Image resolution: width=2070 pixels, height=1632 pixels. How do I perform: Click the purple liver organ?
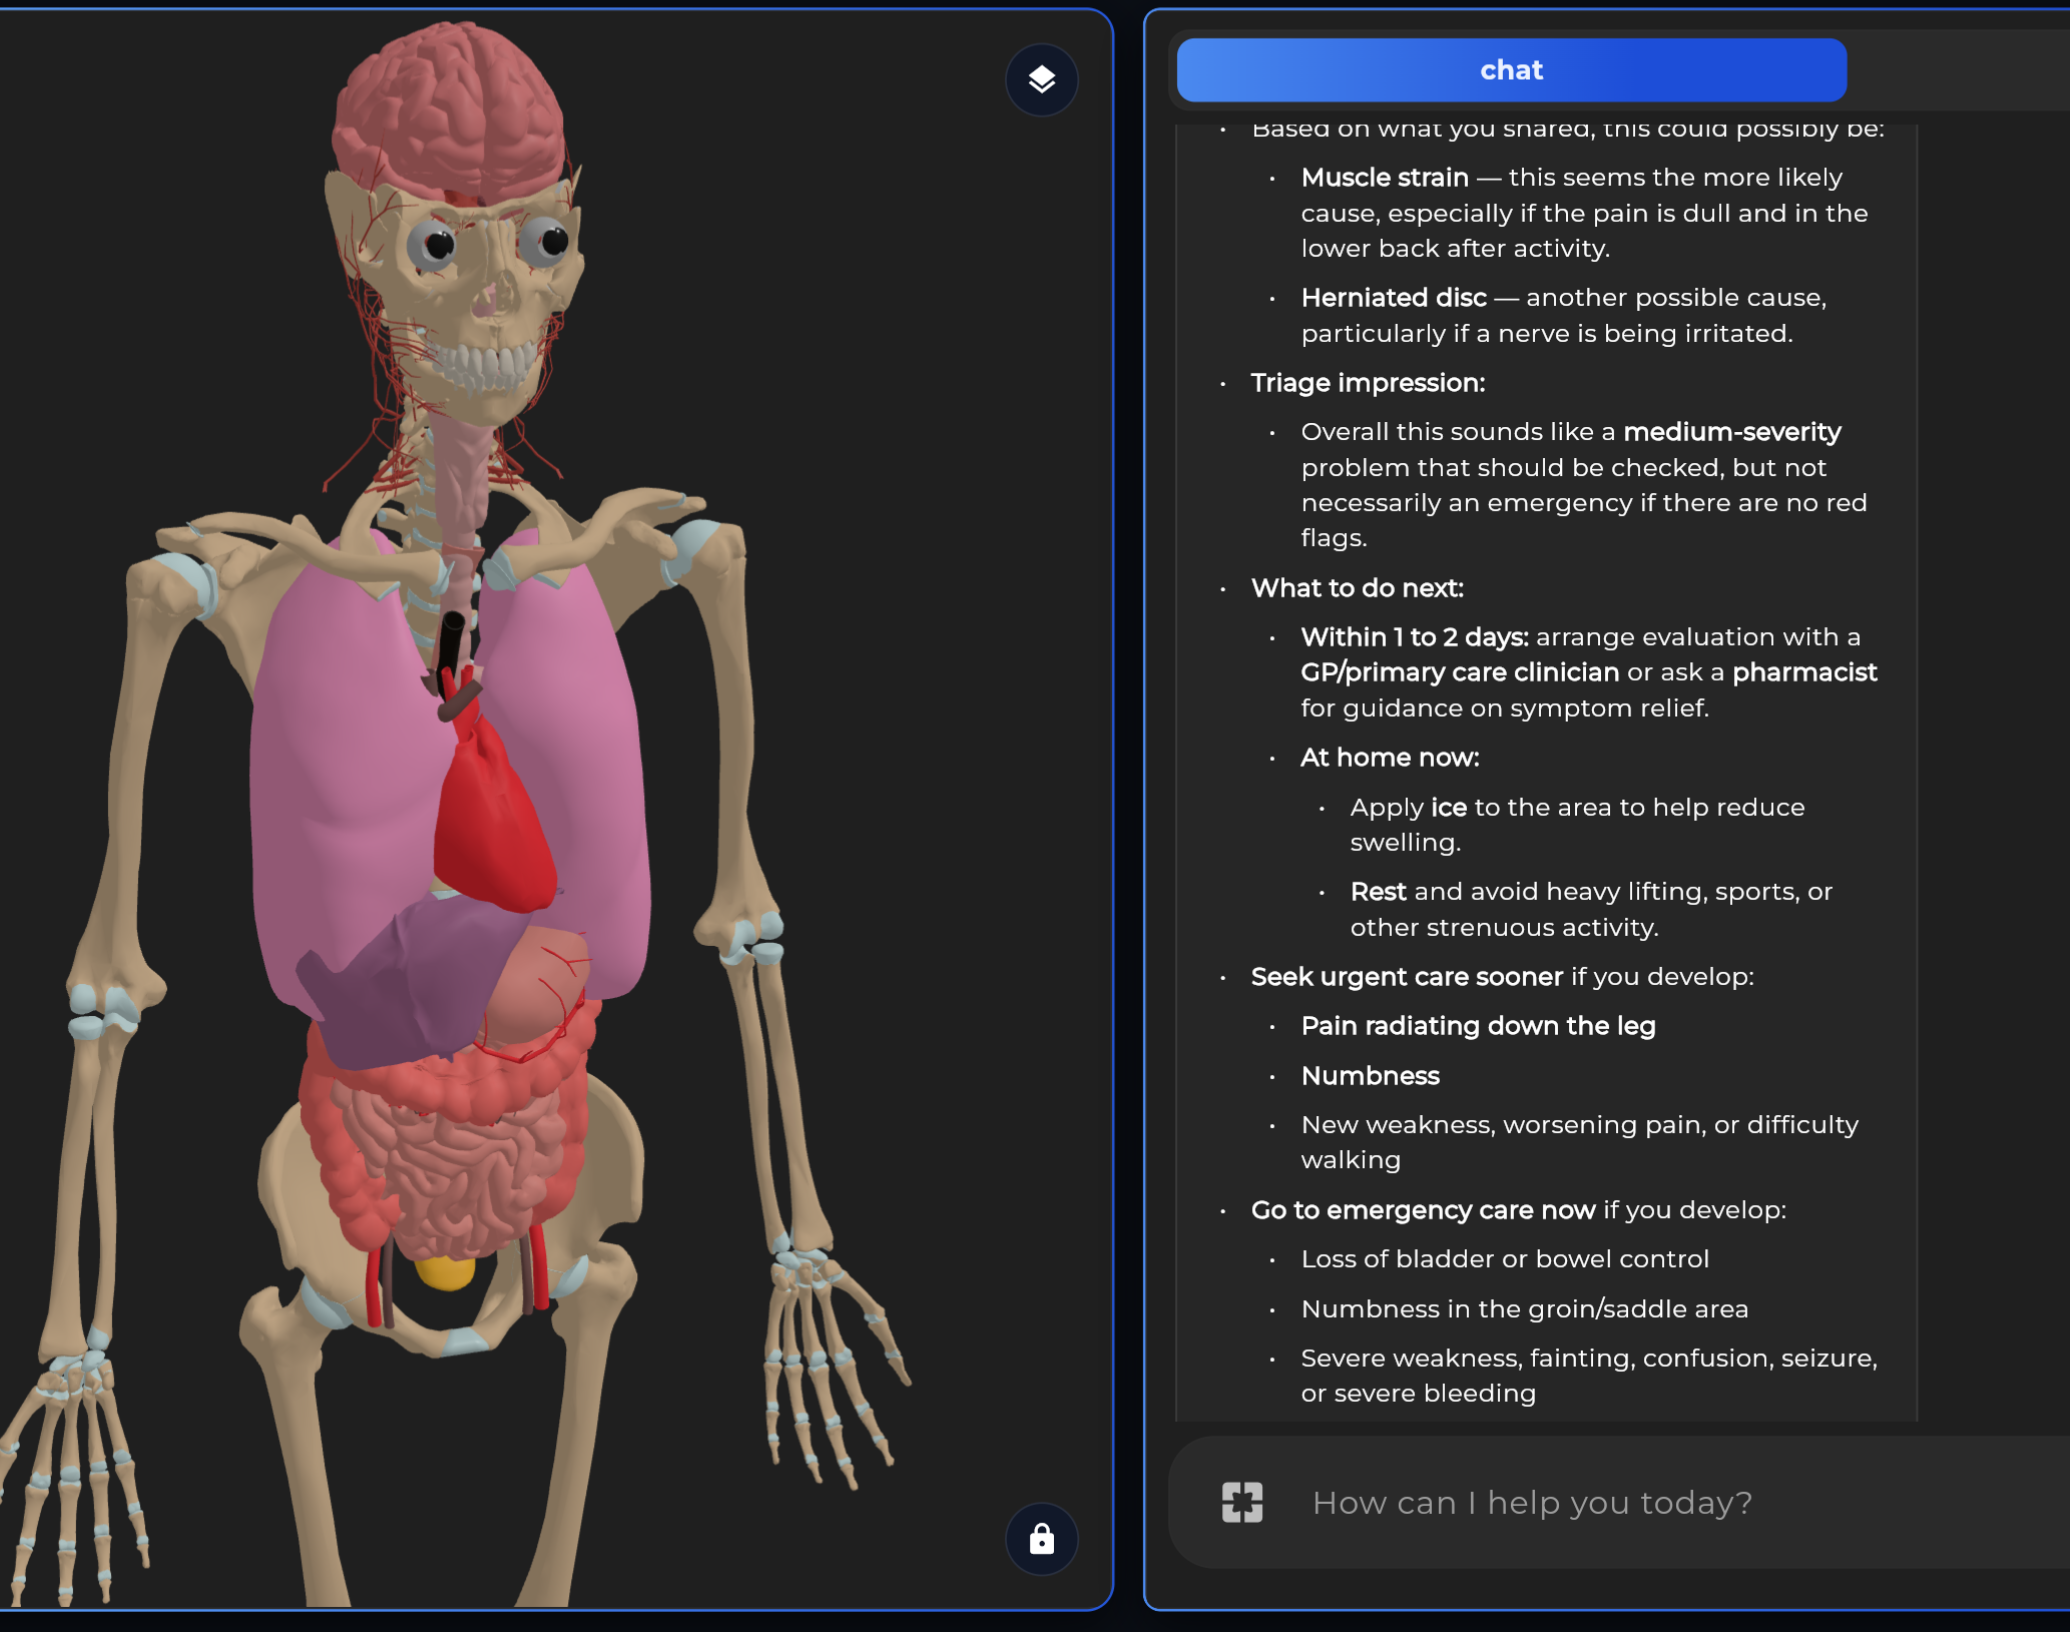(400, 990)
